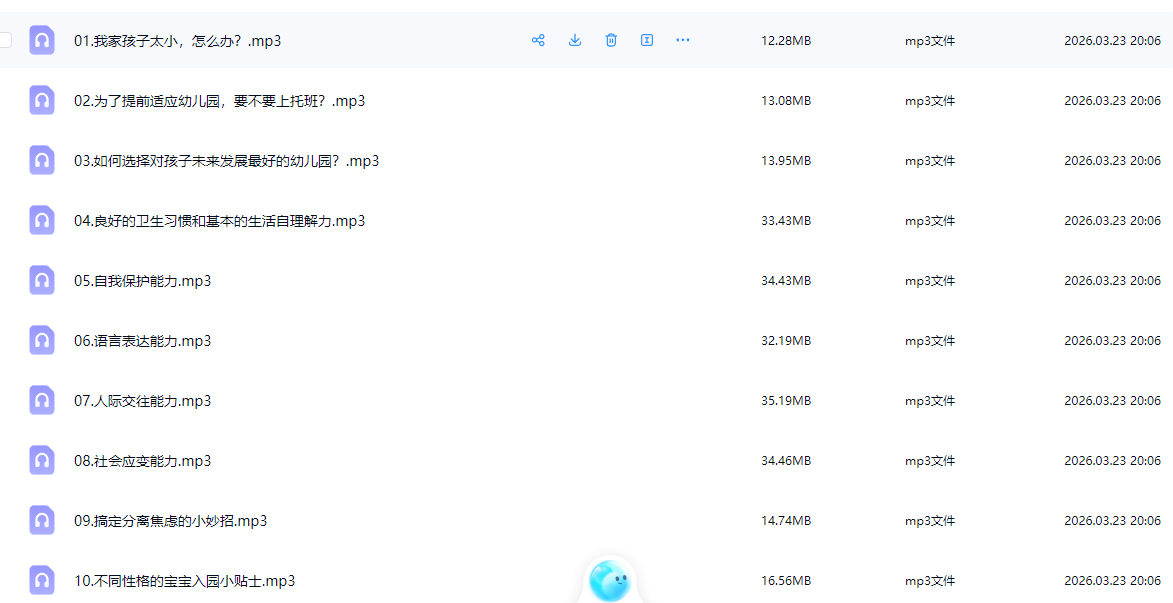This screenshot has width=1173, height=603.
Task: Click mp3文件 type in the 05.自我保护能力 row
Action: [x=930, y=281]
